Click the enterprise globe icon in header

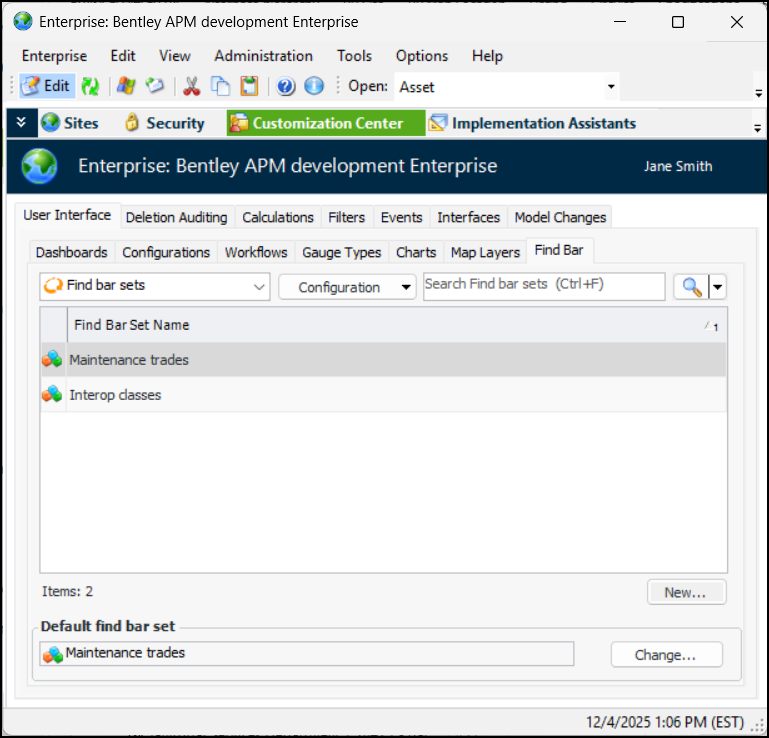[39, 166]
